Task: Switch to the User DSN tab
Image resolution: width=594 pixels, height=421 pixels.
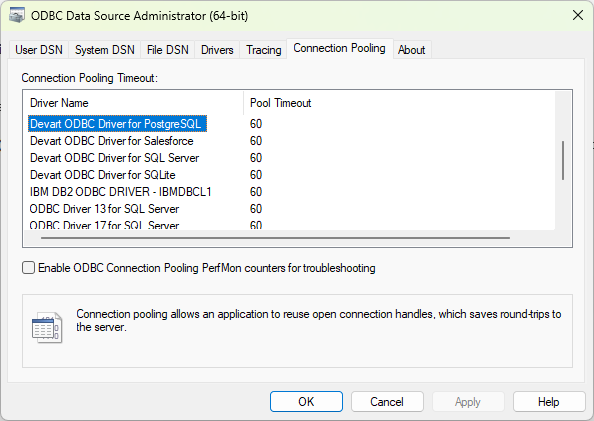Action: [x=39, y=50]
